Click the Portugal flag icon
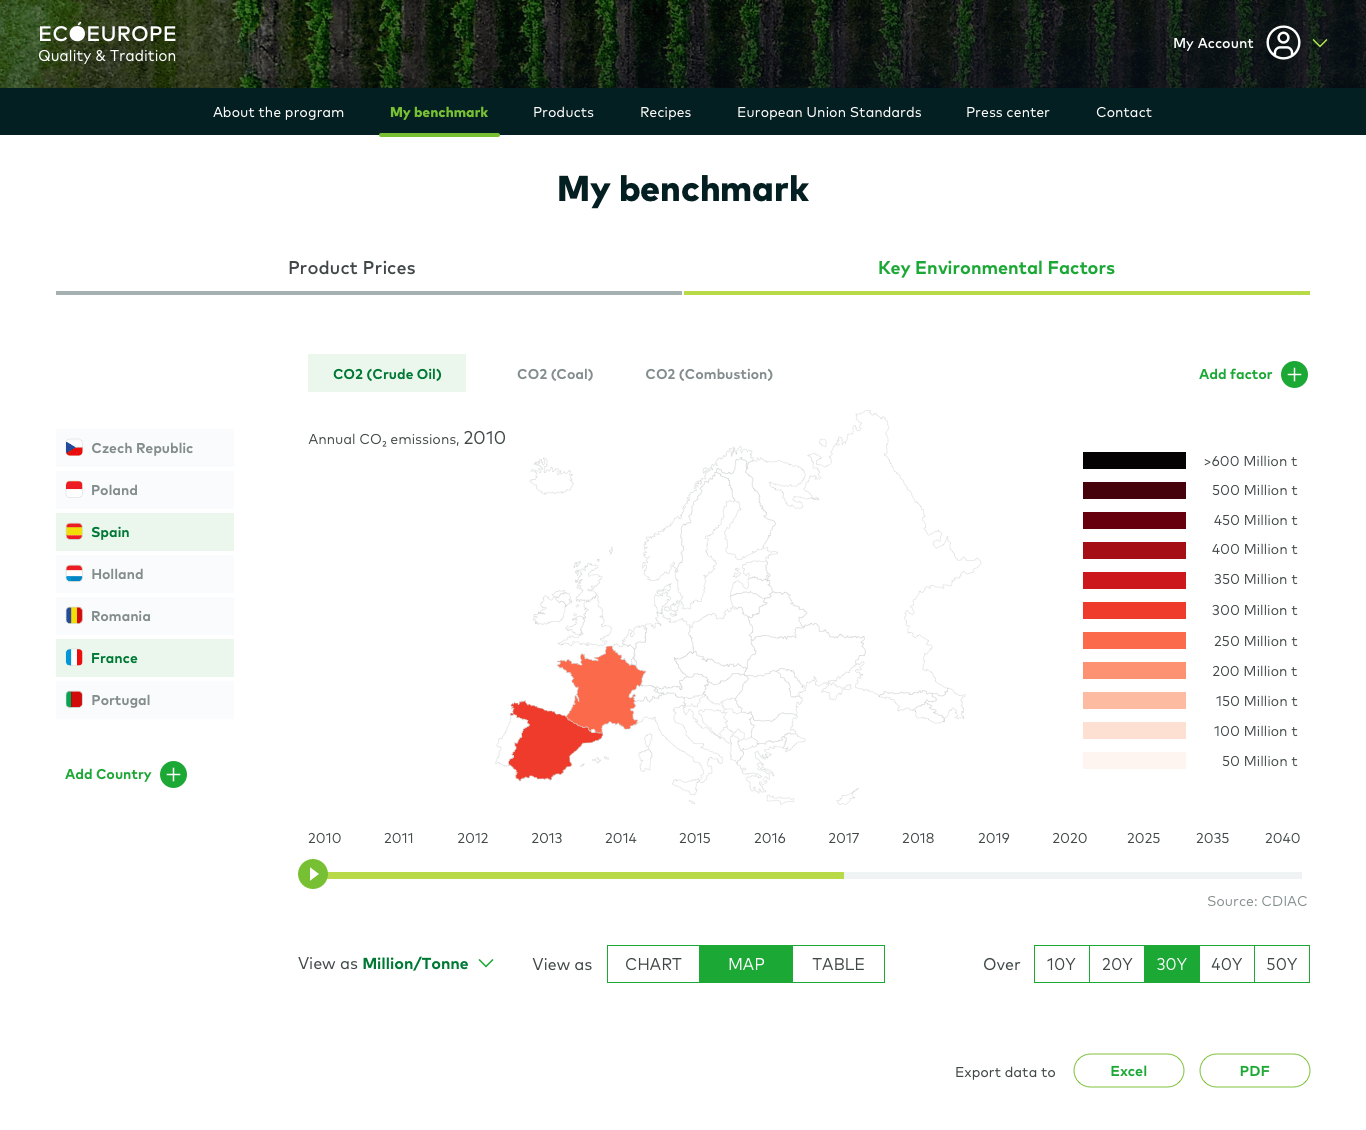 [x=74, y=699]
